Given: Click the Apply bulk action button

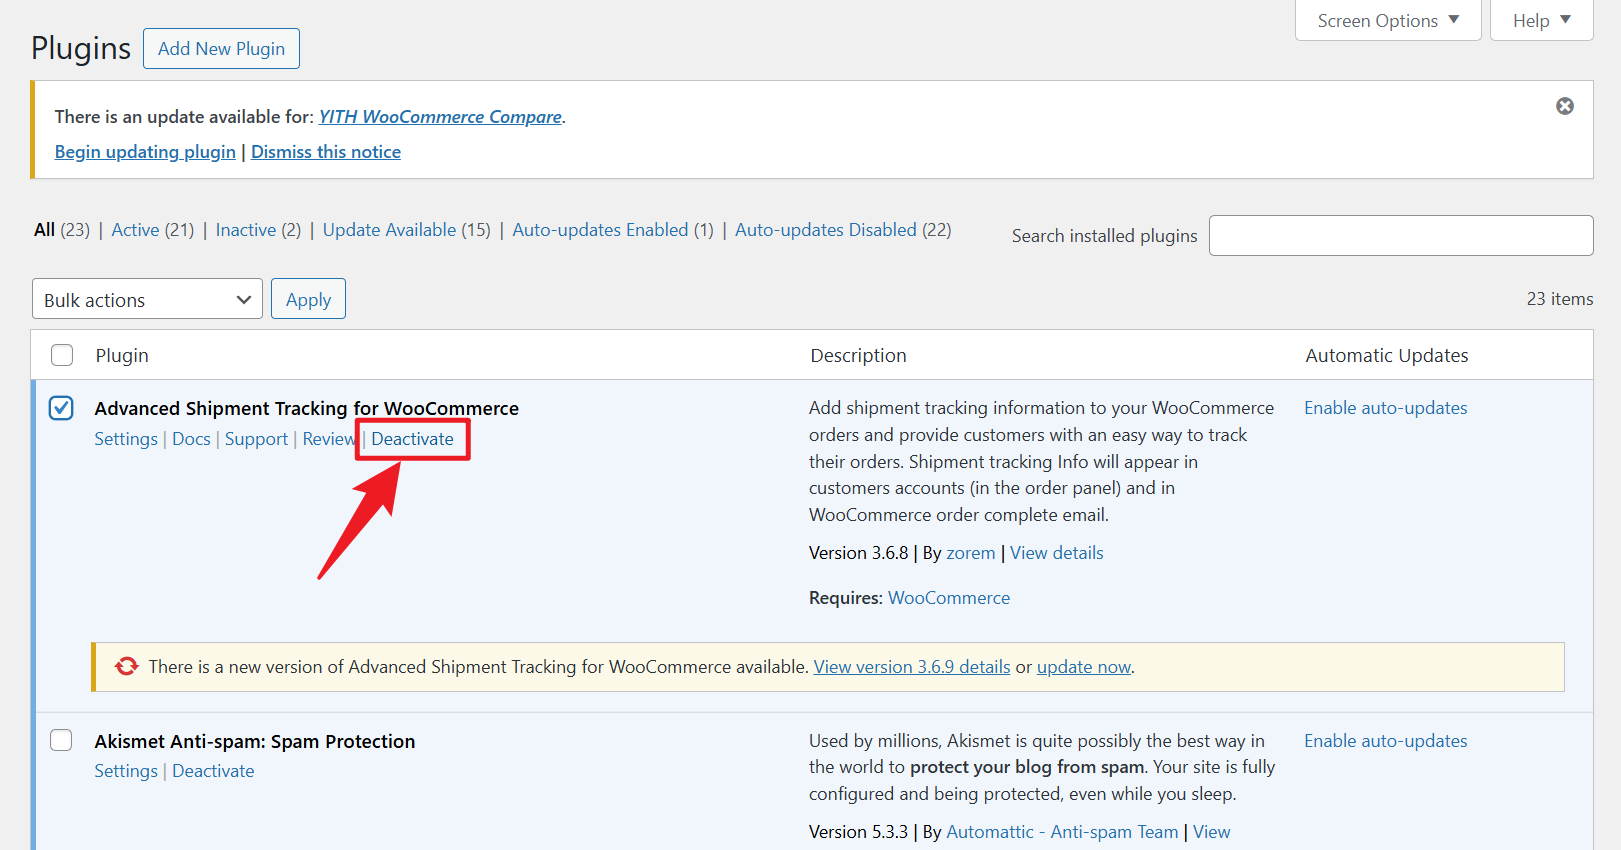Looking at the screenshot, I should coord(308,299).
